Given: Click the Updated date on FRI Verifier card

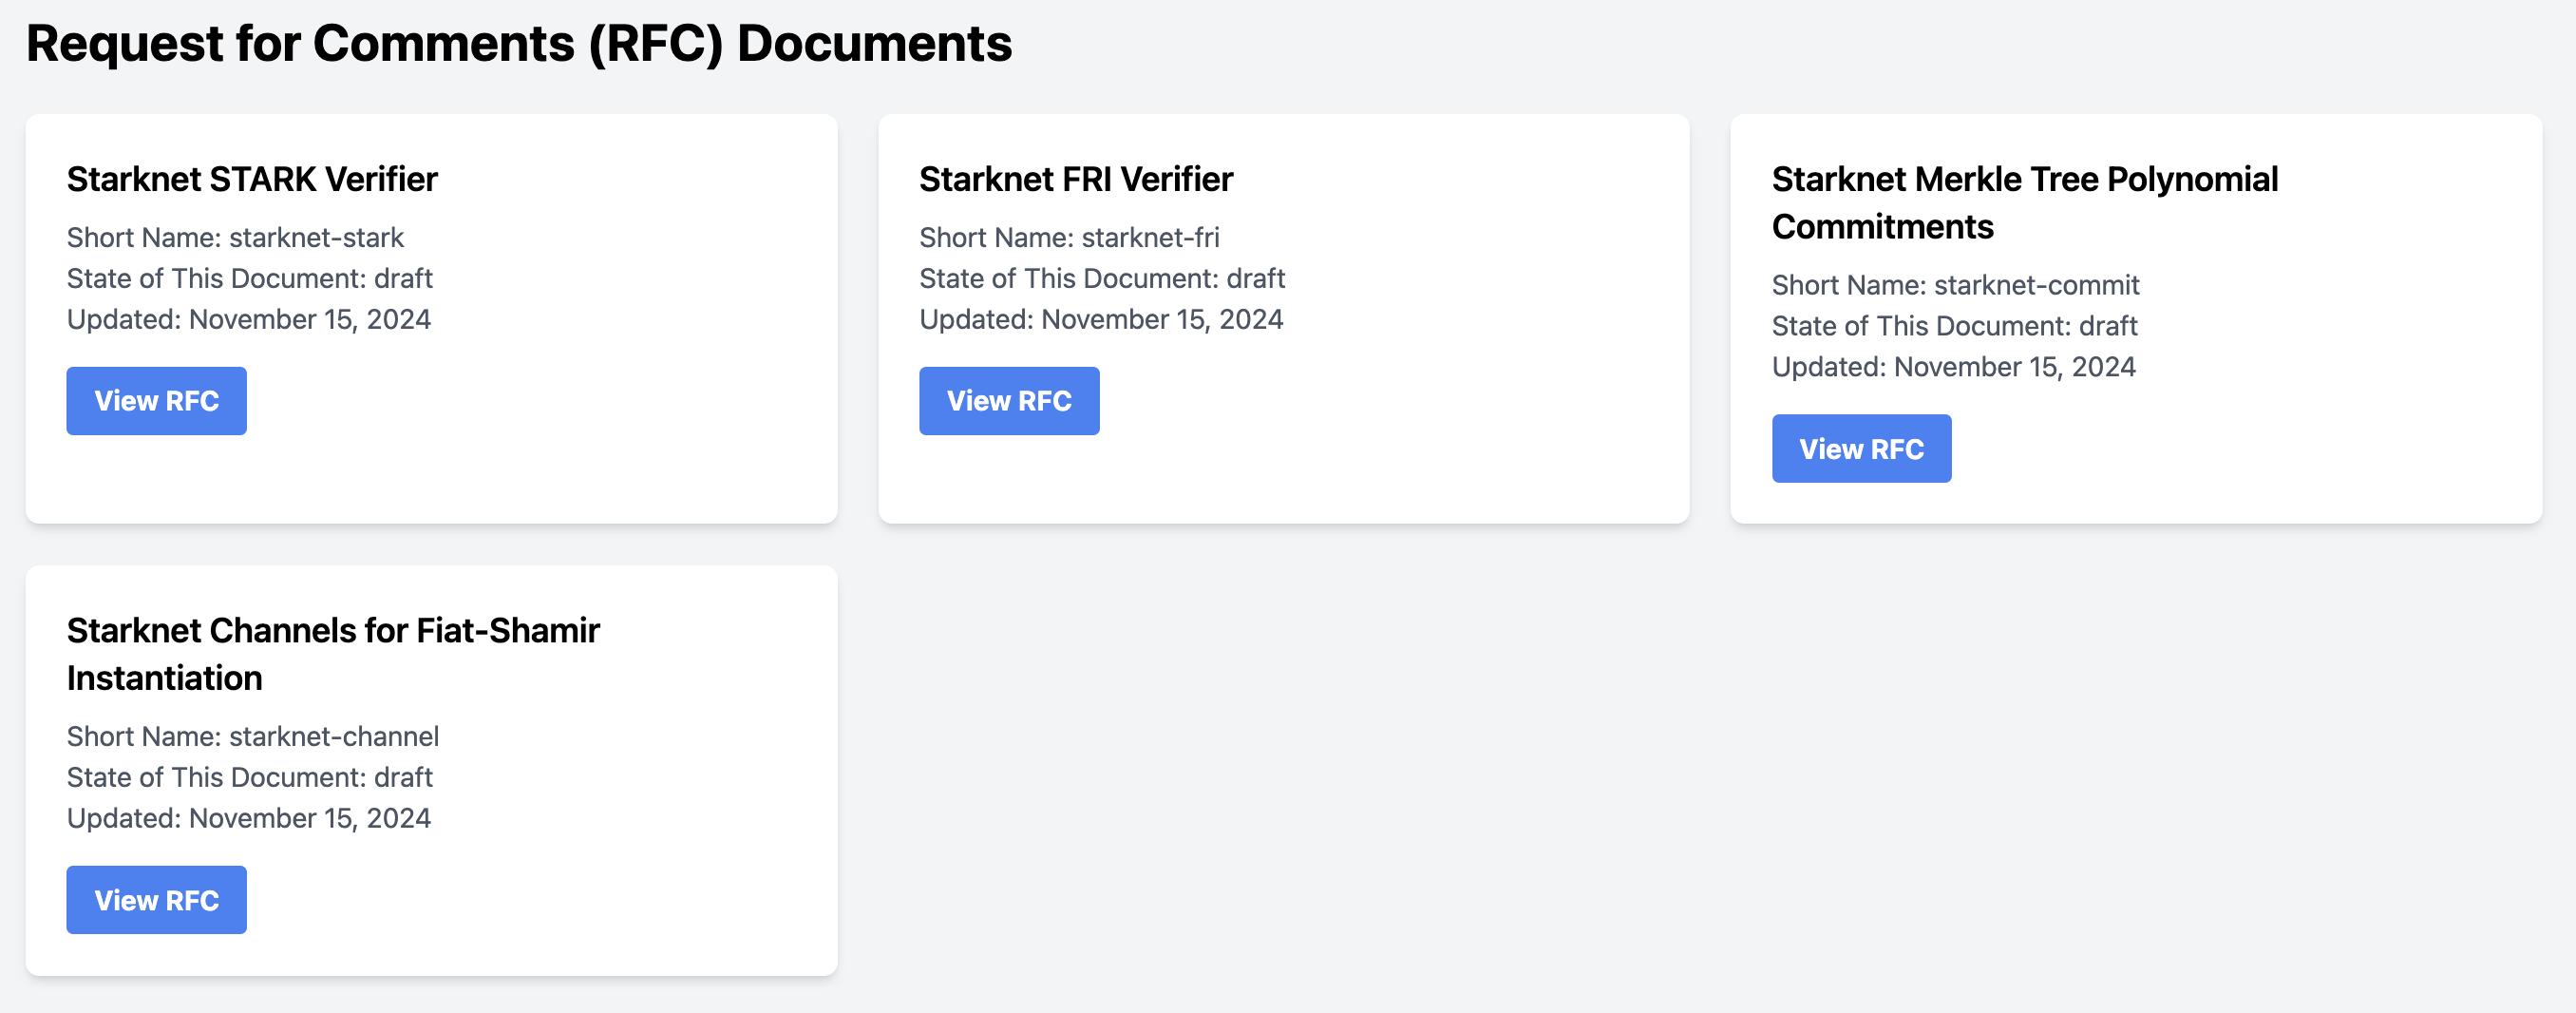Looking at the screenshot, I should pyautogui.click(x=1101, y=319).
